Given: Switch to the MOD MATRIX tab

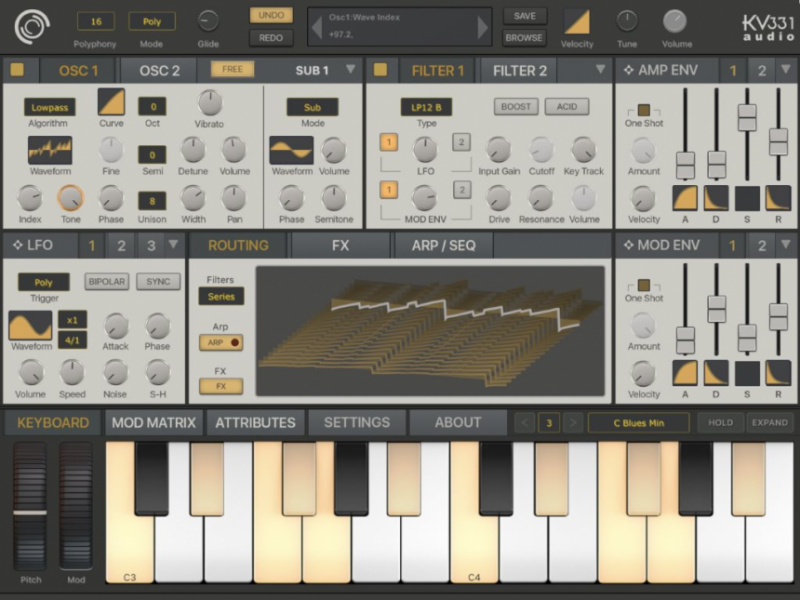Looking at the screenshot, I should pos(153,423).
